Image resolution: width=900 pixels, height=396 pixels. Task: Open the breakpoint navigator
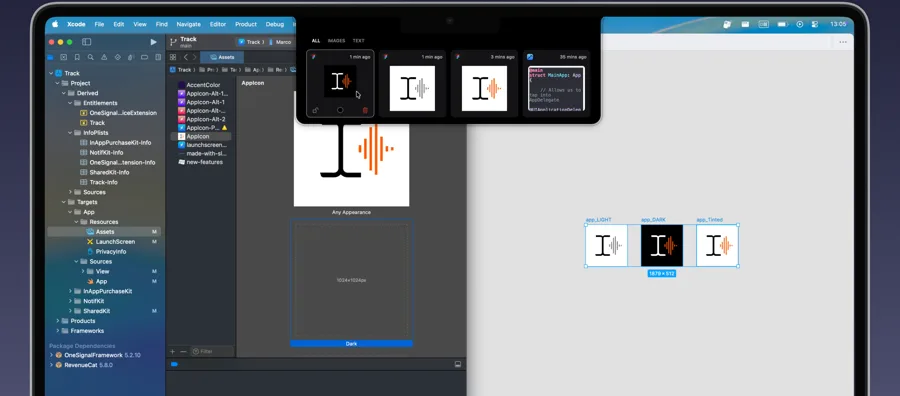pyautogui.click(x=145, y=57)
